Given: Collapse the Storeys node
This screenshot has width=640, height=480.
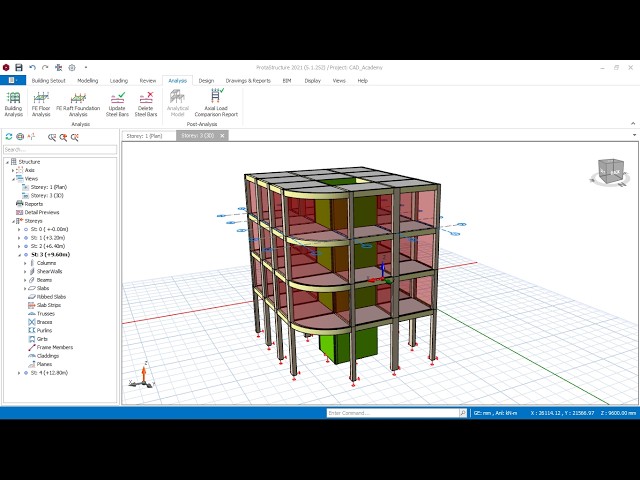Looking at the screenshot, I should tap(13, 221).
